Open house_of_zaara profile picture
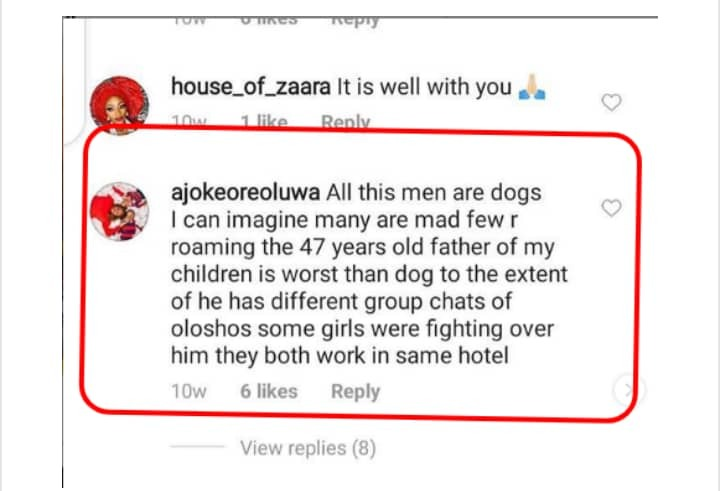 119,105
